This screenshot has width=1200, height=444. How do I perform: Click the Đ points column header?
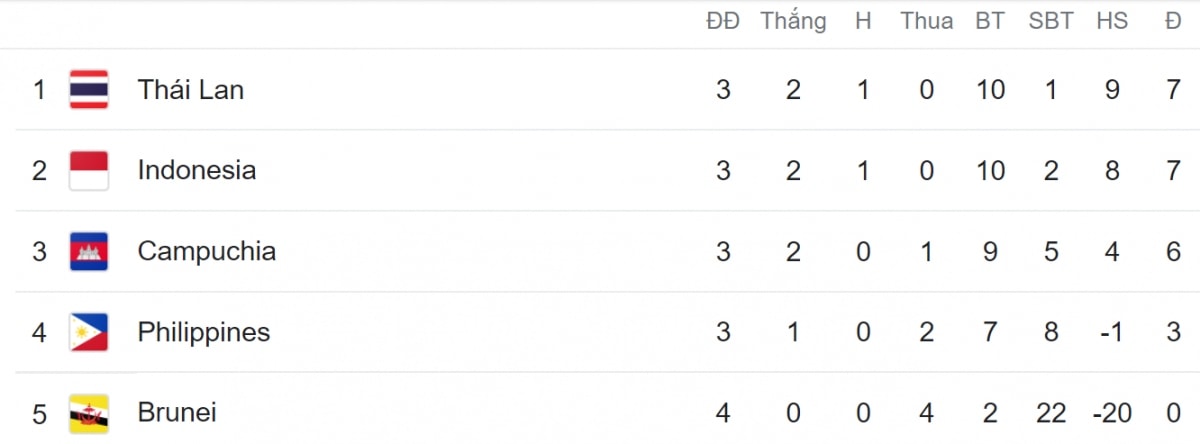coord(1173,21)
